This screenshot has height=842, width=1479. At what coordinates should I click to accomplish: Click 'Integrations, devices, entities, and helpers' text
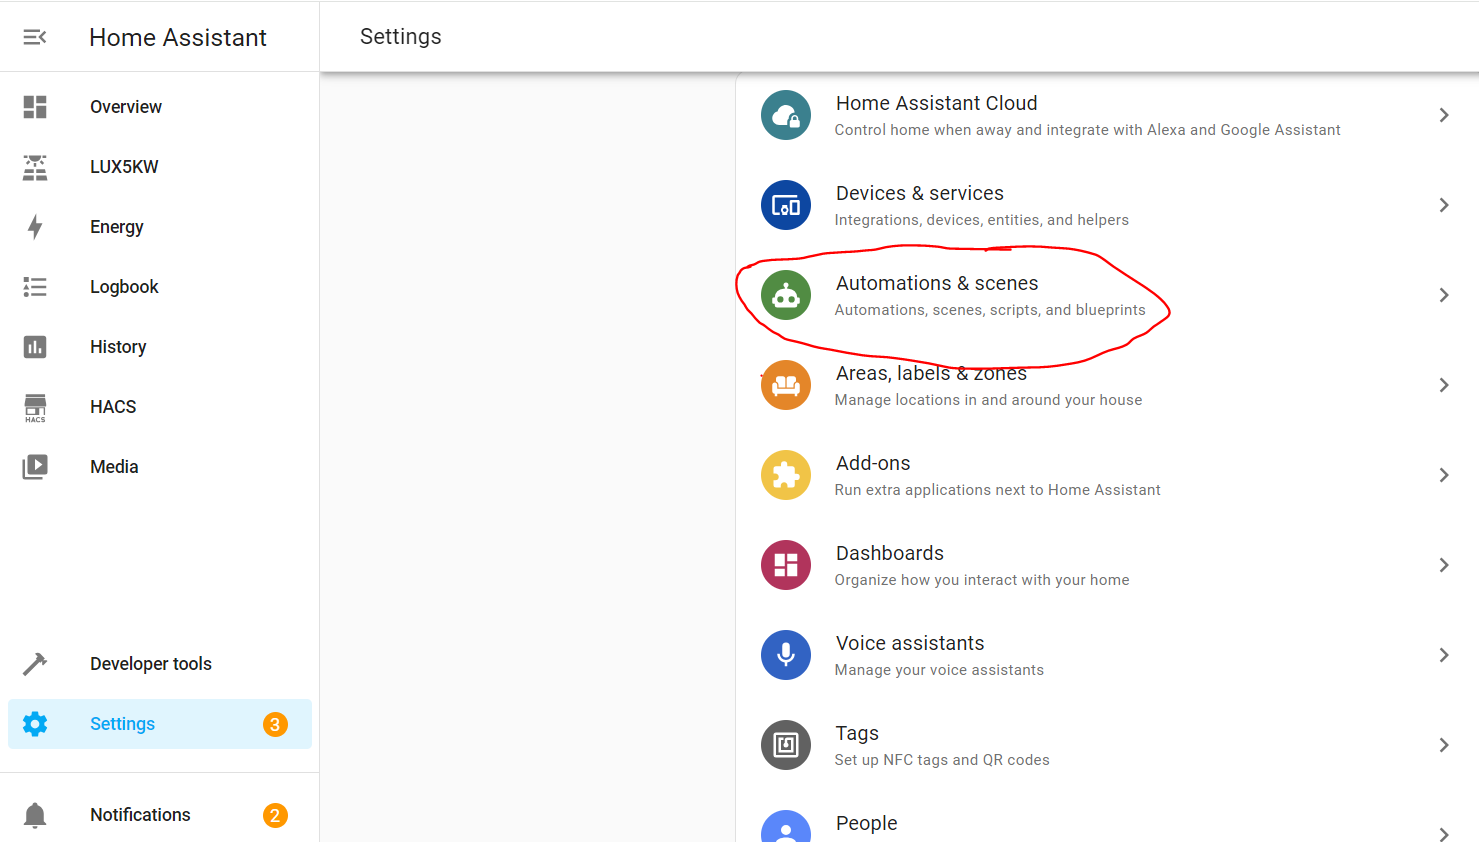982,220
